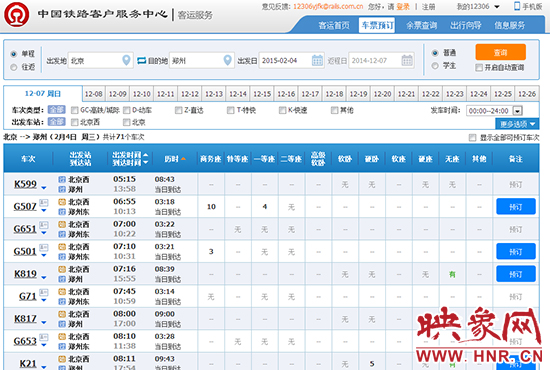Open the 余票查询 nav tab

pos(422,25)
